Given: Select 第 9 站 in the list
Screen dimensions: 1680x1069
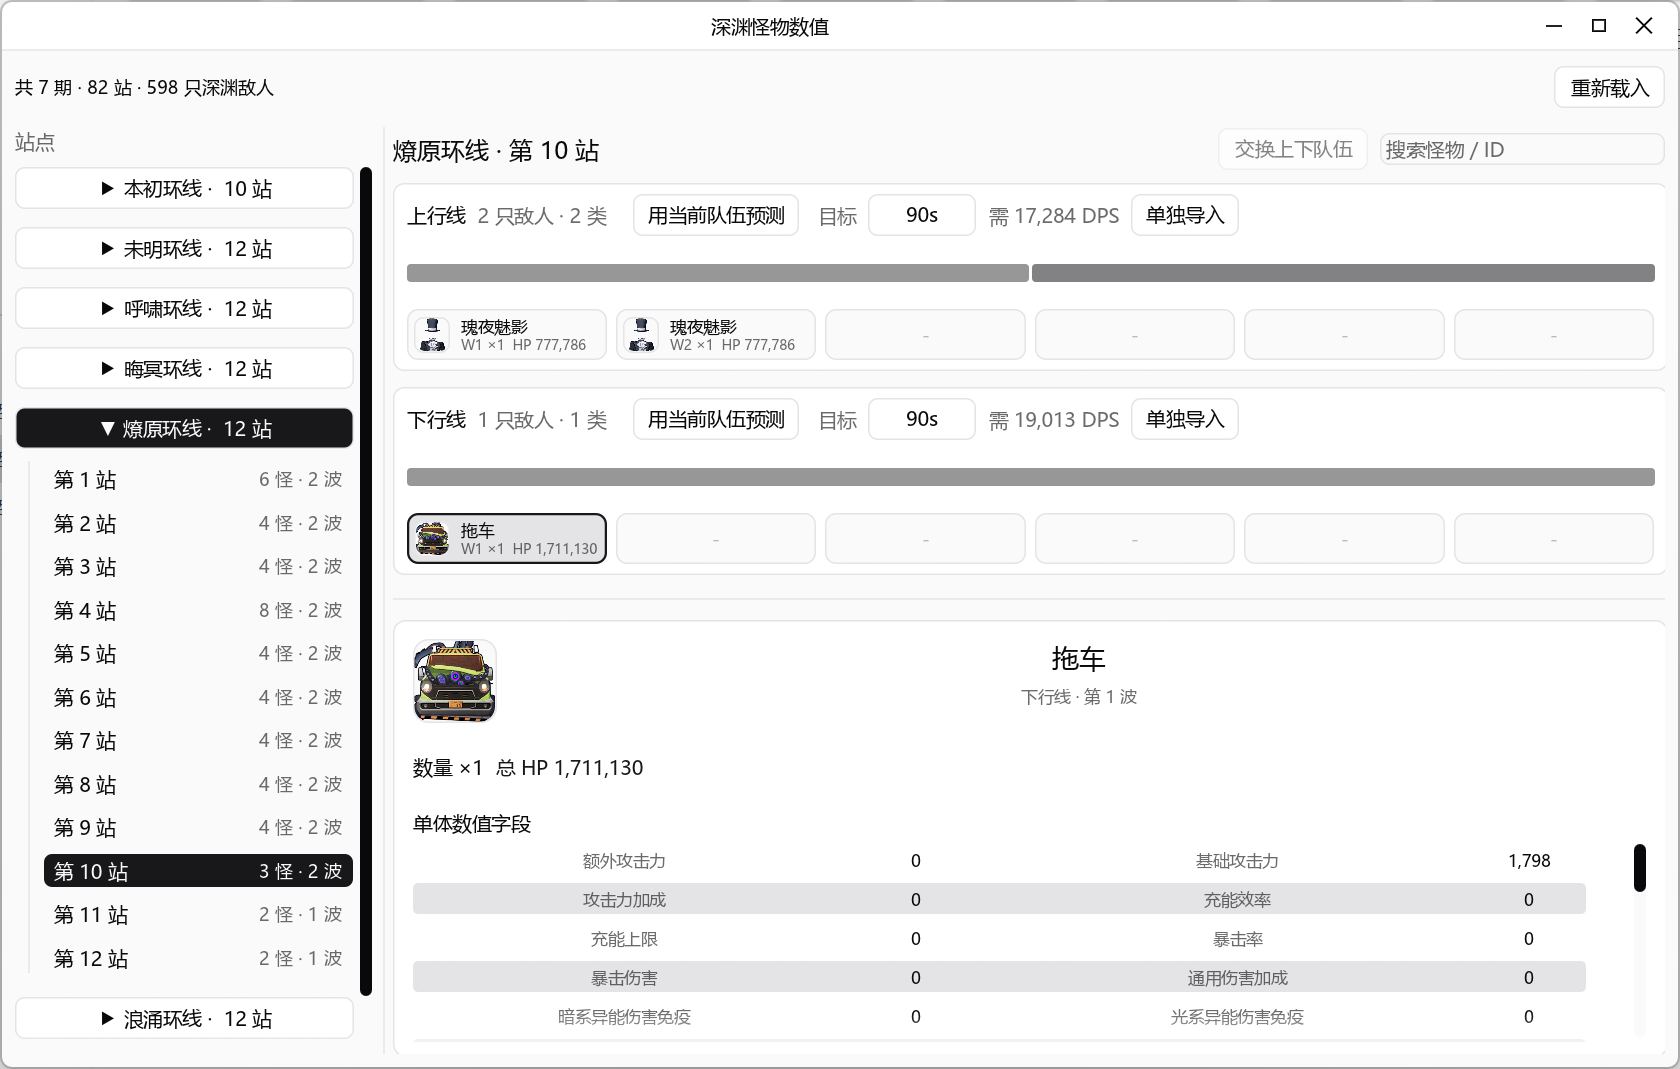Looking at the screenshot, I should tap(198, 828).
